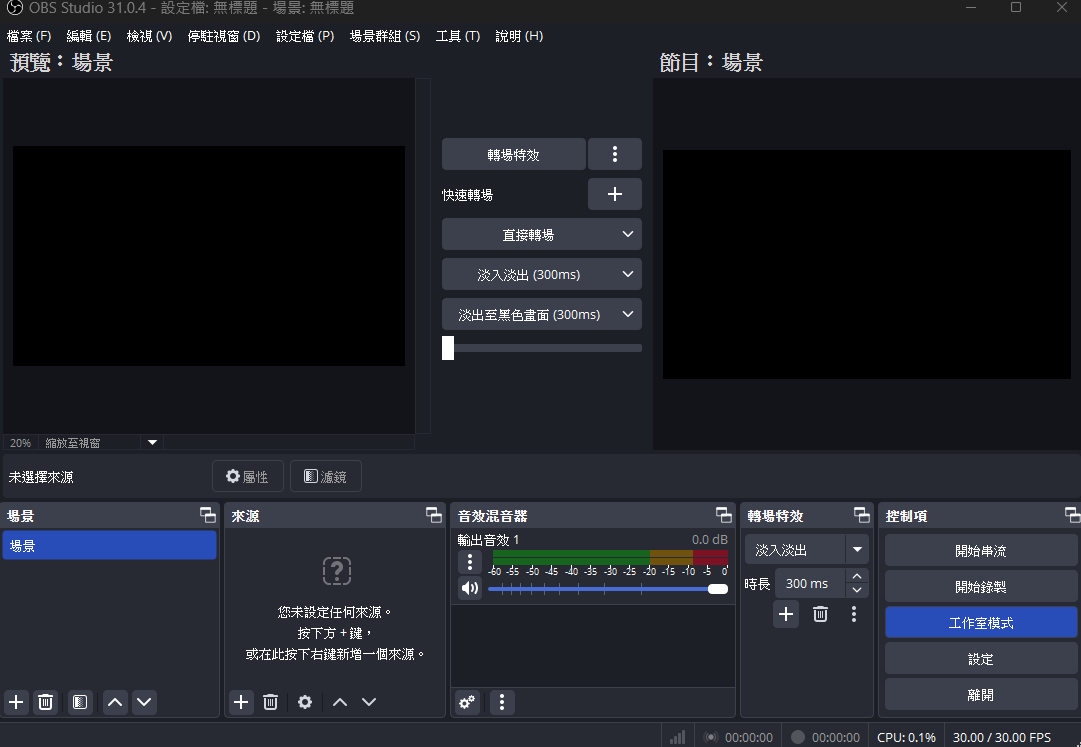Image resolution: width=1081 pixels, height=747 pixels.
Task: Open the preview zoom 縮放至視窗 dropdown
Action: tap(153, 442)
